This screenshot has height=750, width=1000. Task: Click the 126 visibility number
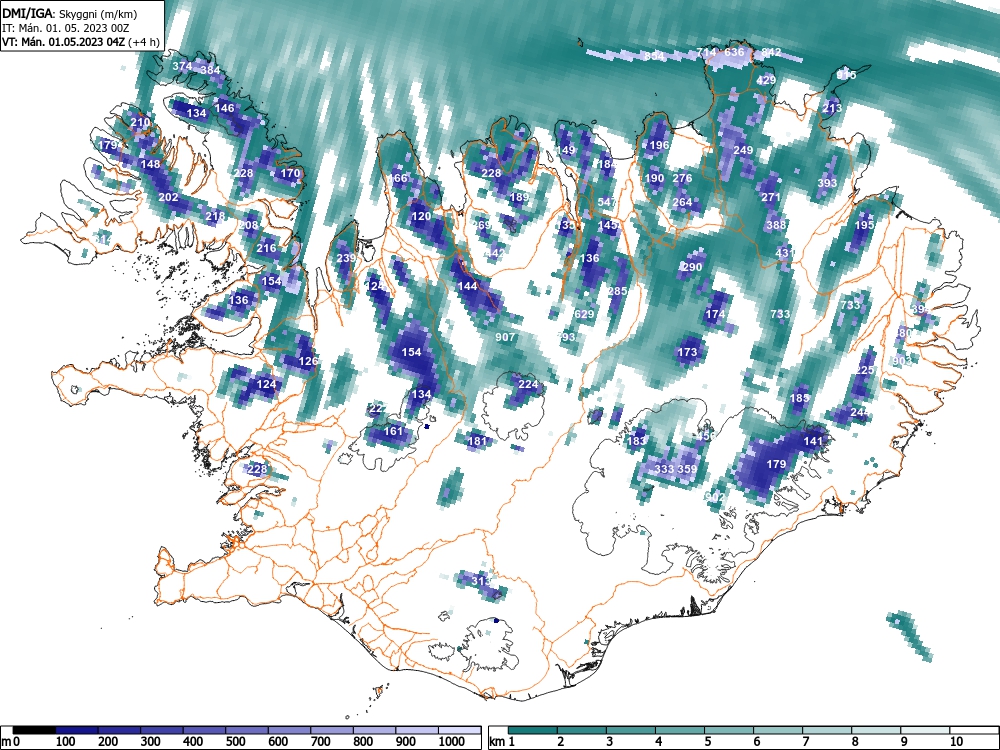coord(308,361)
